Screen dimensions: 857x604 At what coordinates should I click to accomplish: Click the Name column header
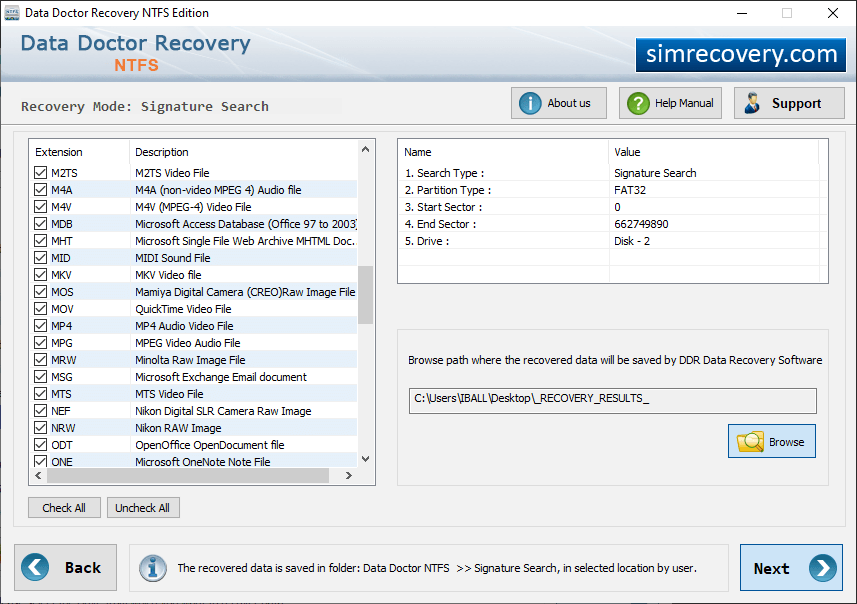(503, 152)
